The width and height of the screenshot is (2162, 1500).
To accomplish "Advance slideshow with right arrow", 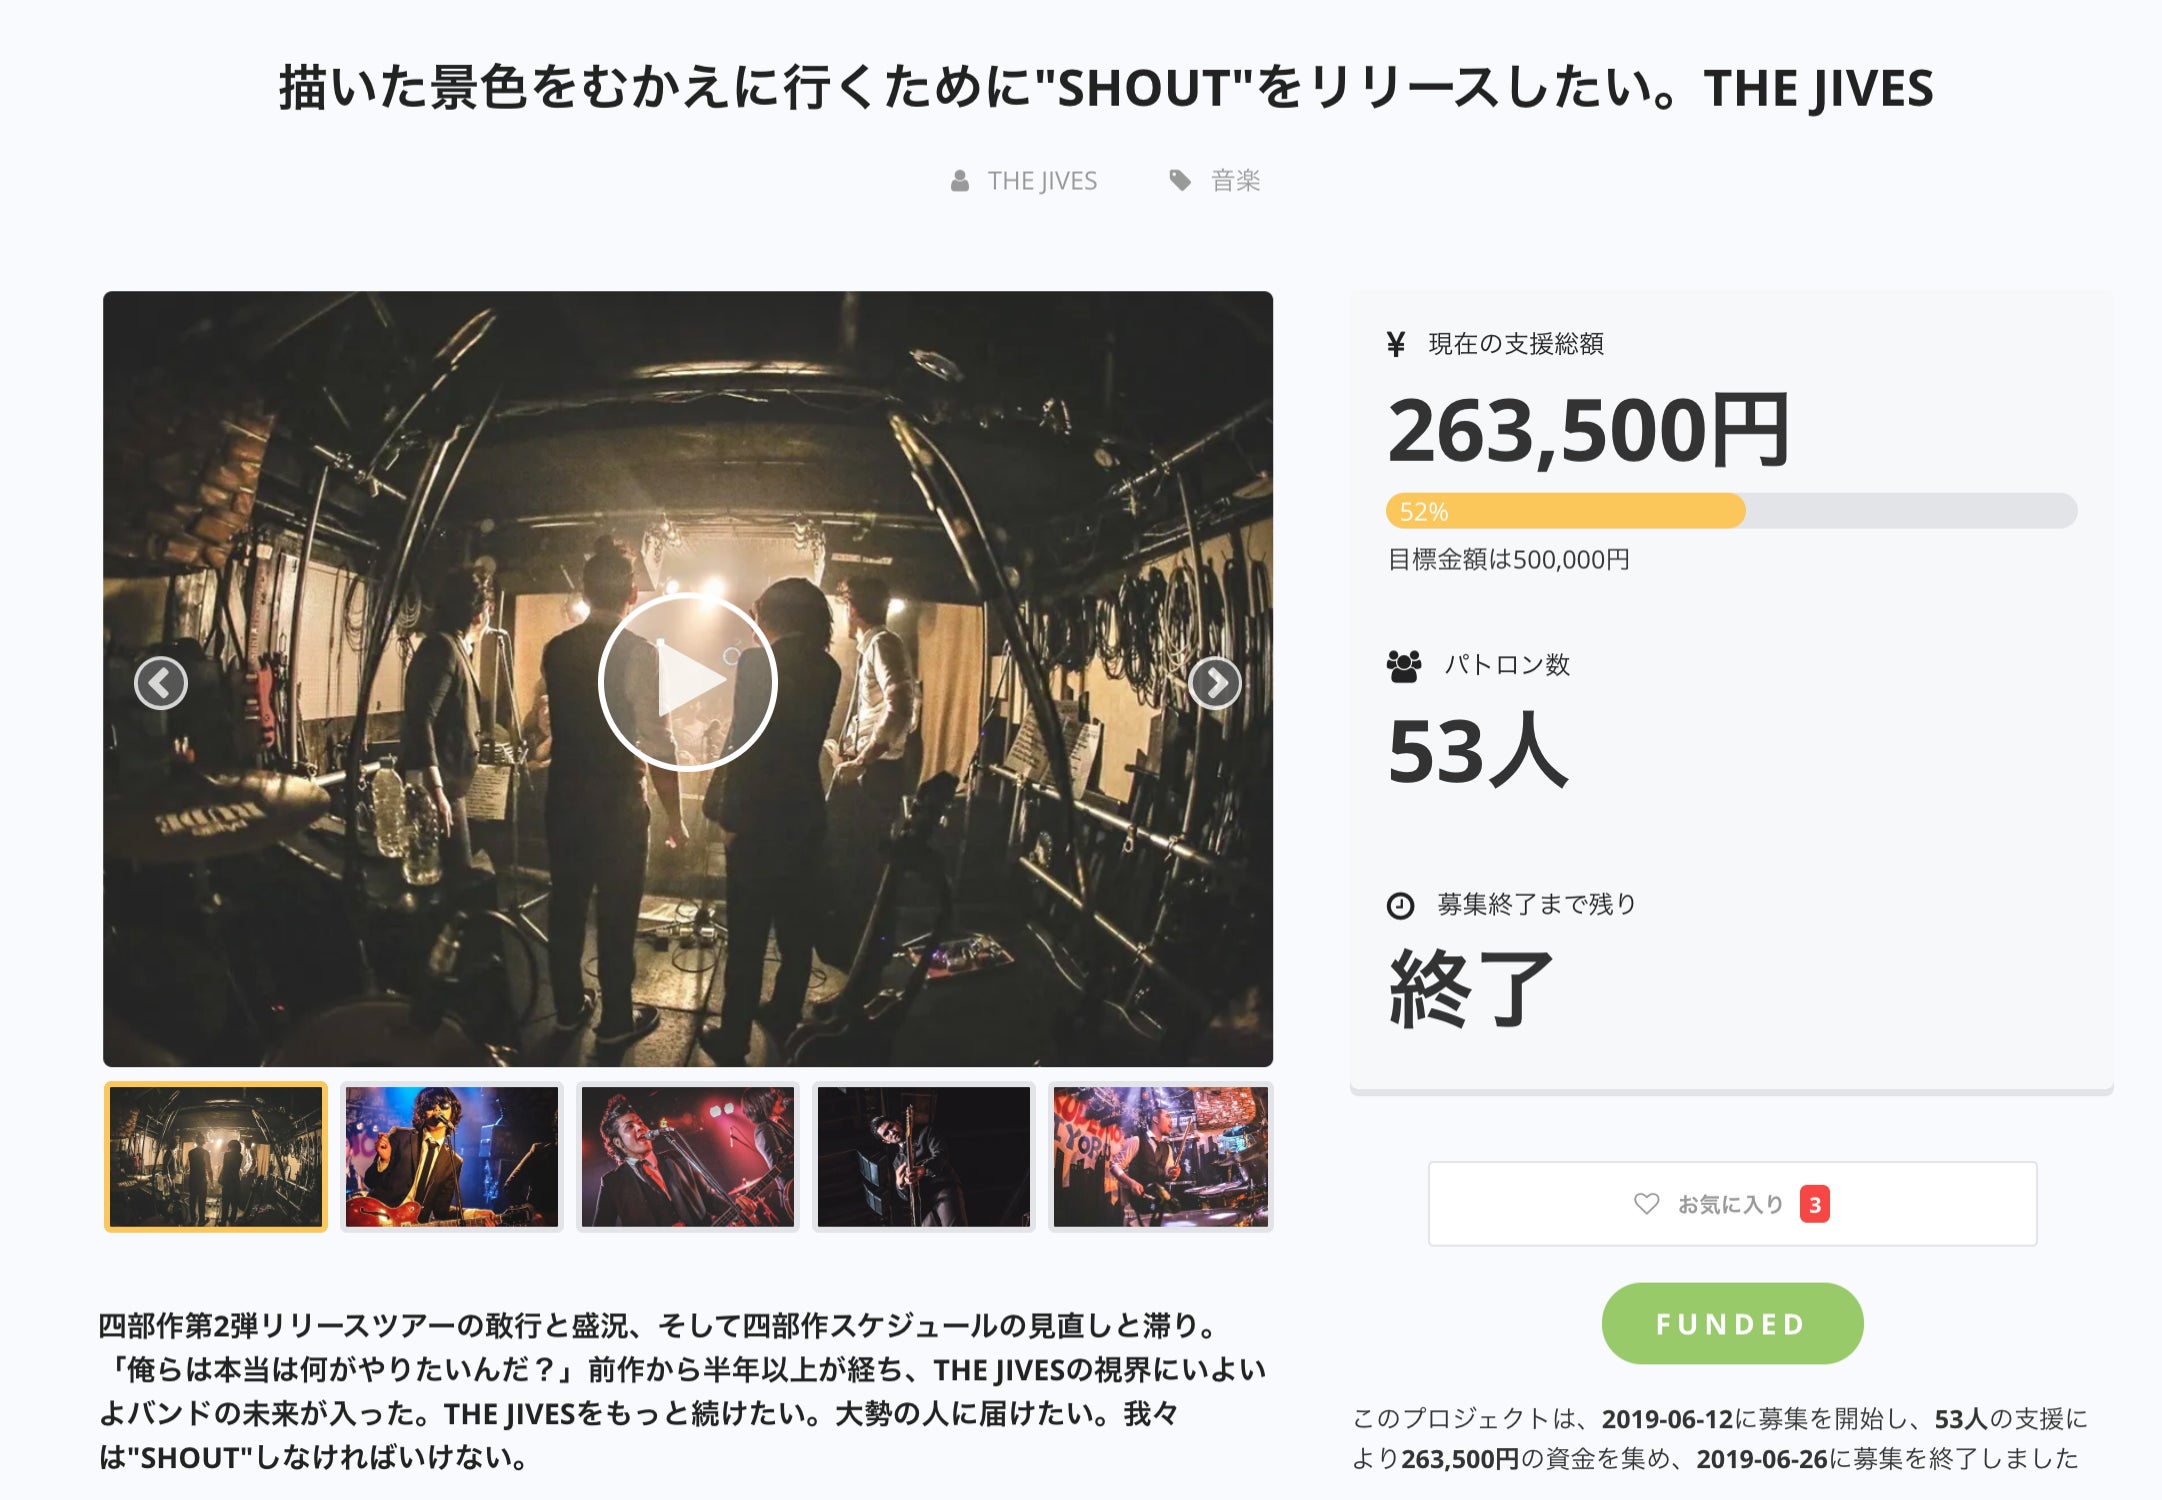I will (1215, 683).
